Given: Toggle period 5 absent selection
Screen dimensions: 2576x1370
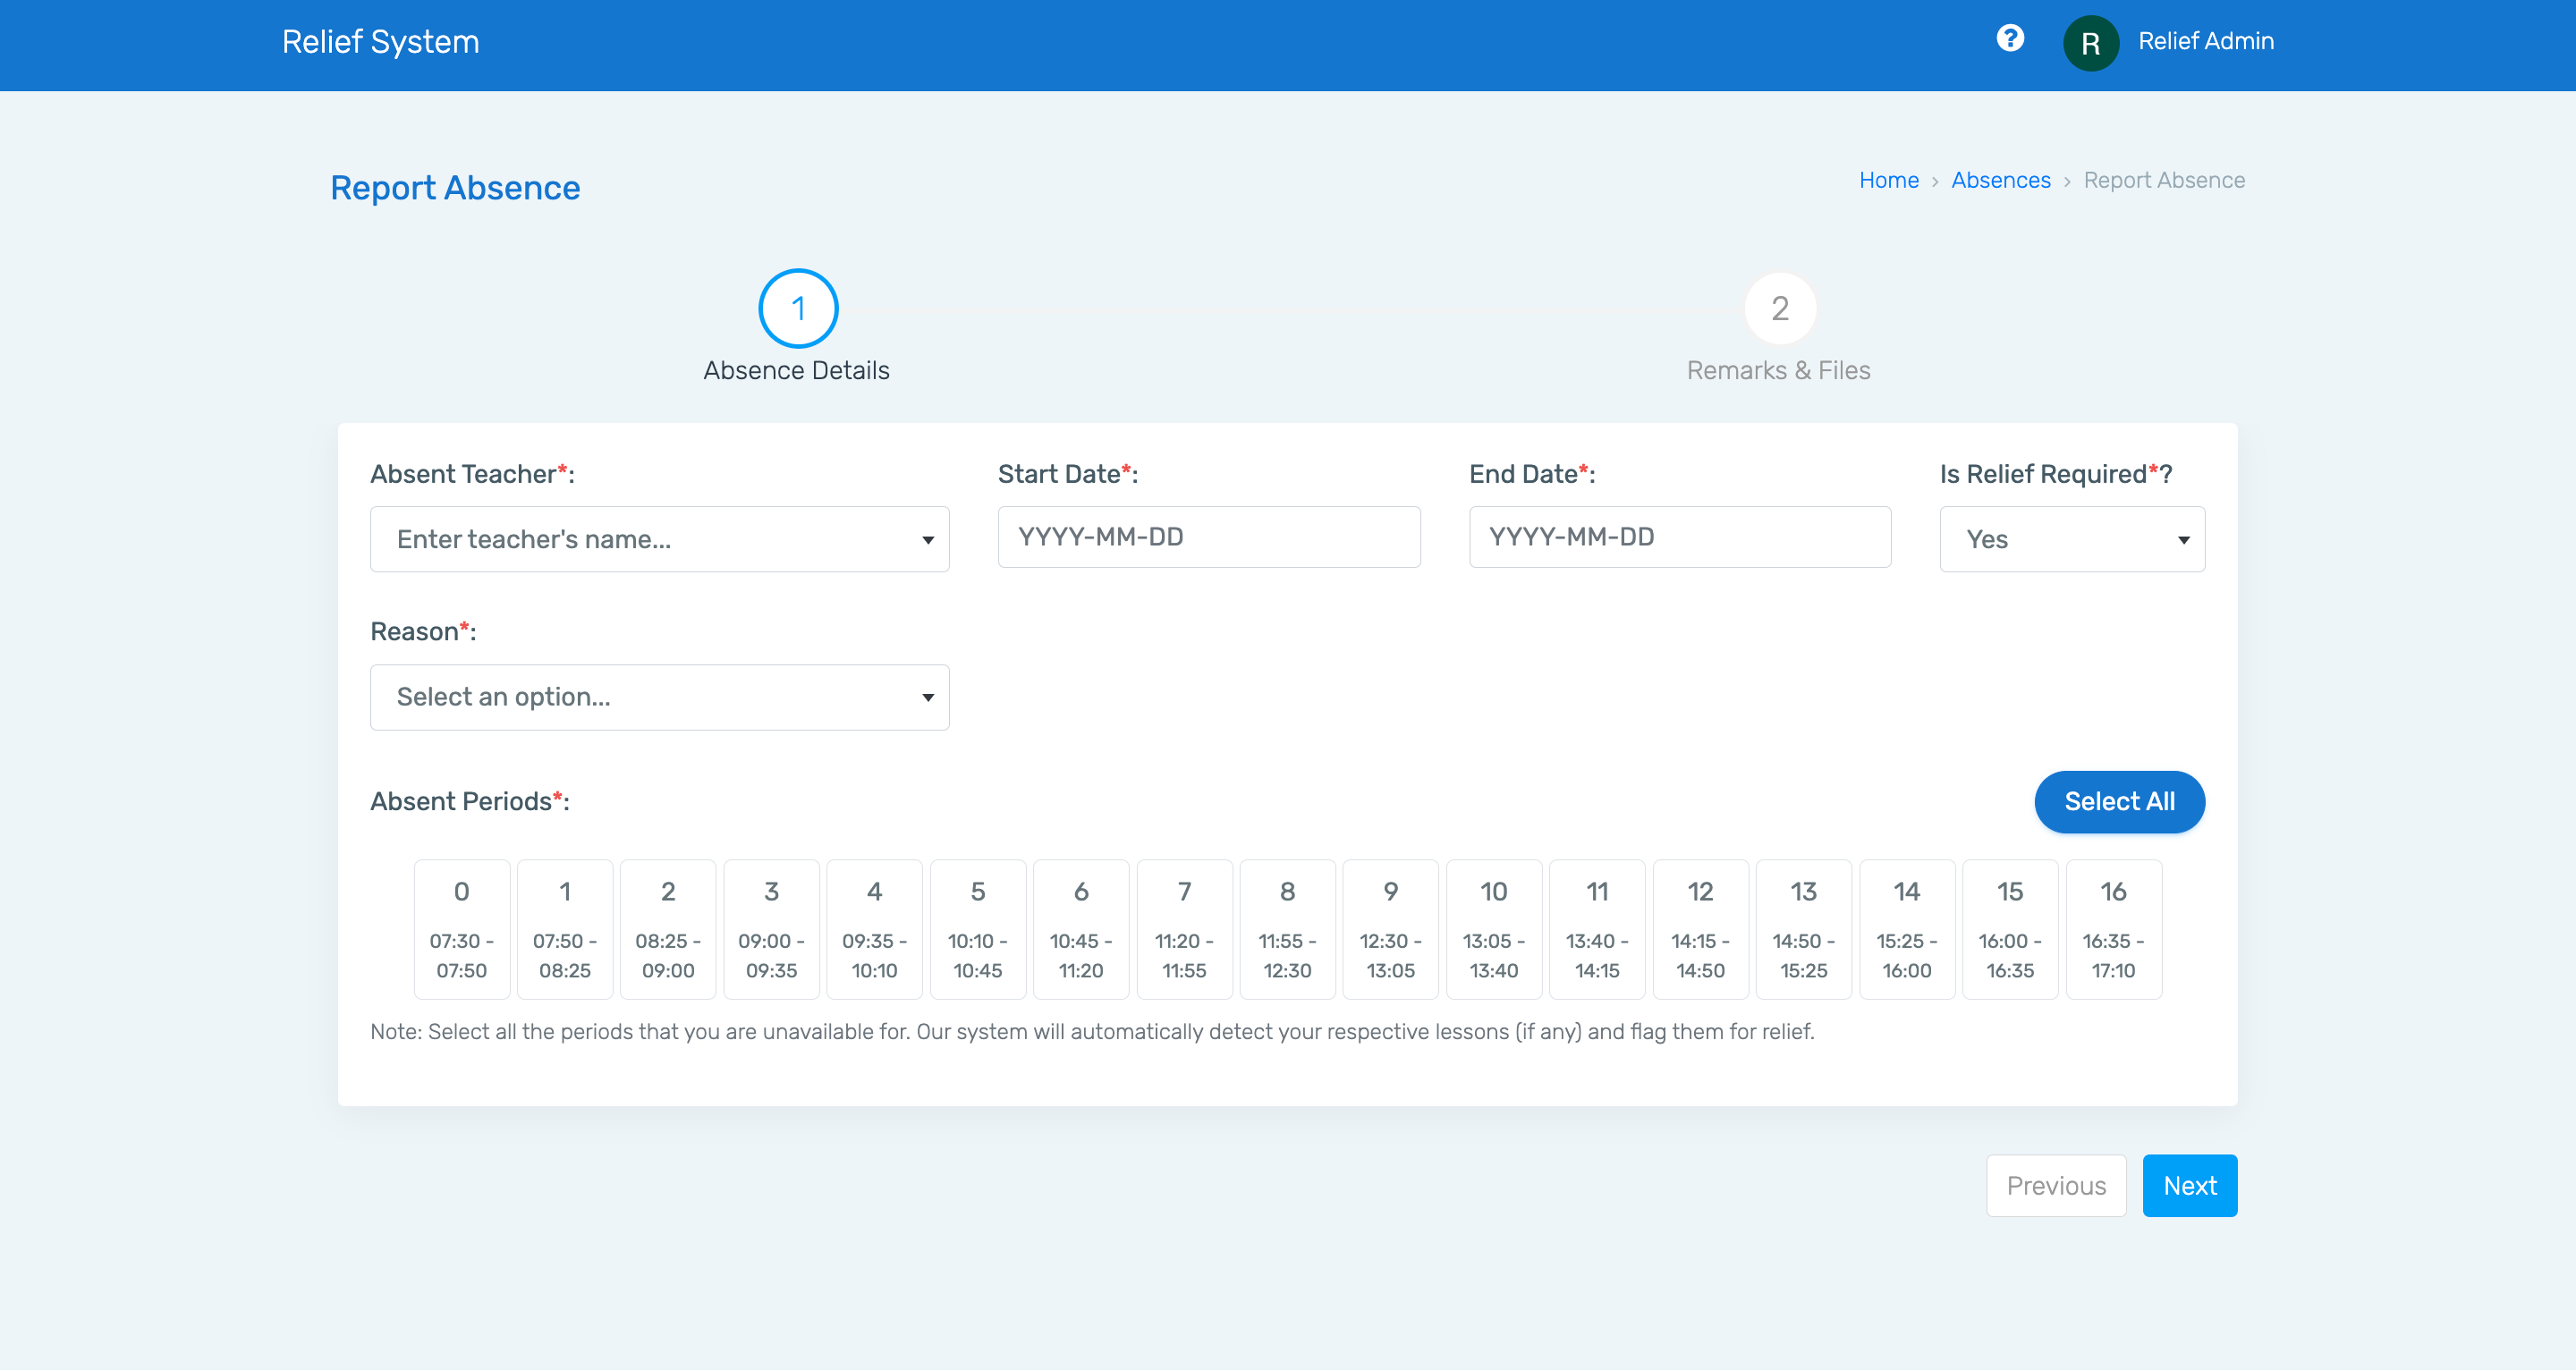Looking at the screenshot, I should 976,928.
